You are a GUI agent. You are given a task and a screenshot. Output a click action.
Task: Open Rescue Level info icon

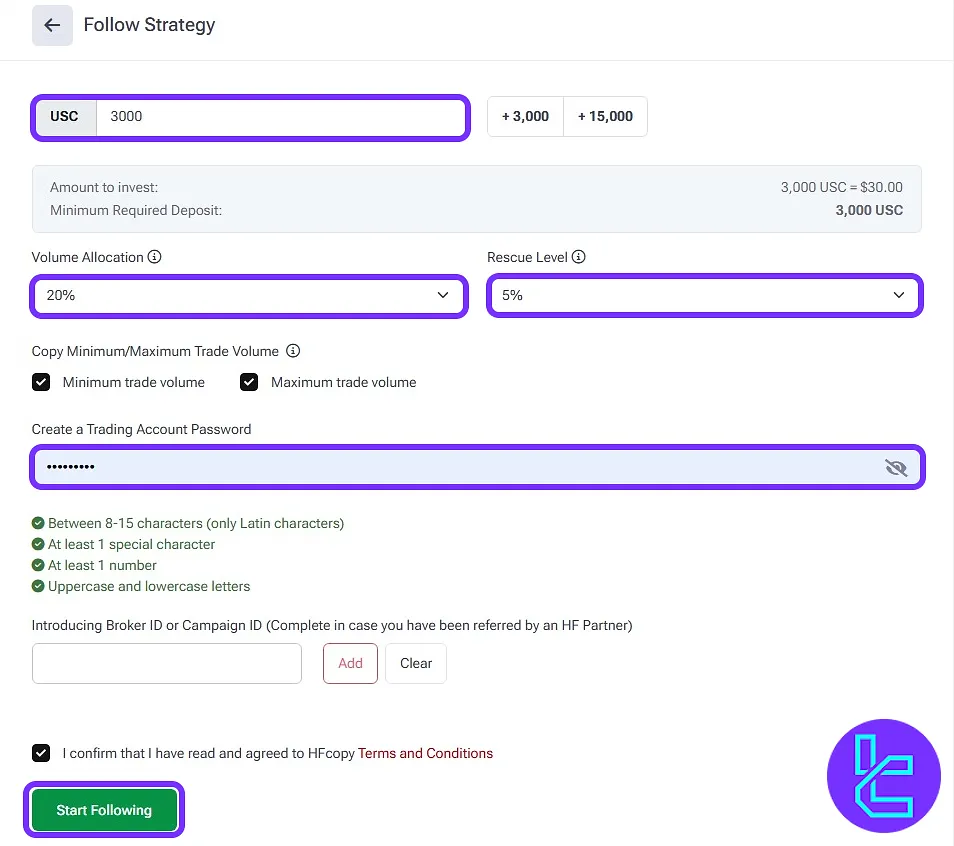[x=579, y=257]
